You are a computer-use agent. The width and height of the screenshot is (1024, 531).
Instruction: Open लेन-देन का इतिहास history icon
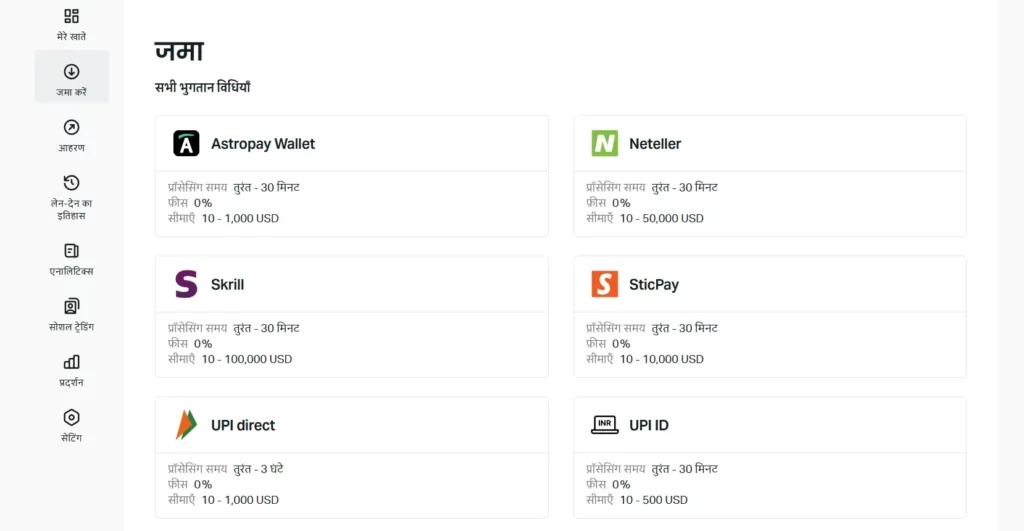click(71, 183)
